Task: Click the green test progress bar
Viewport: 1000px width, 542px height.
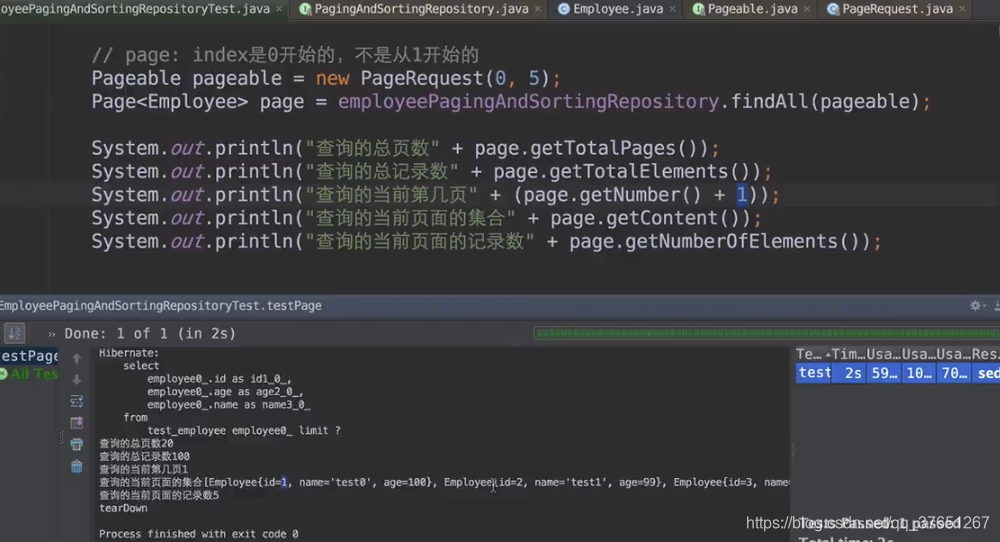Action: [767, 333]
